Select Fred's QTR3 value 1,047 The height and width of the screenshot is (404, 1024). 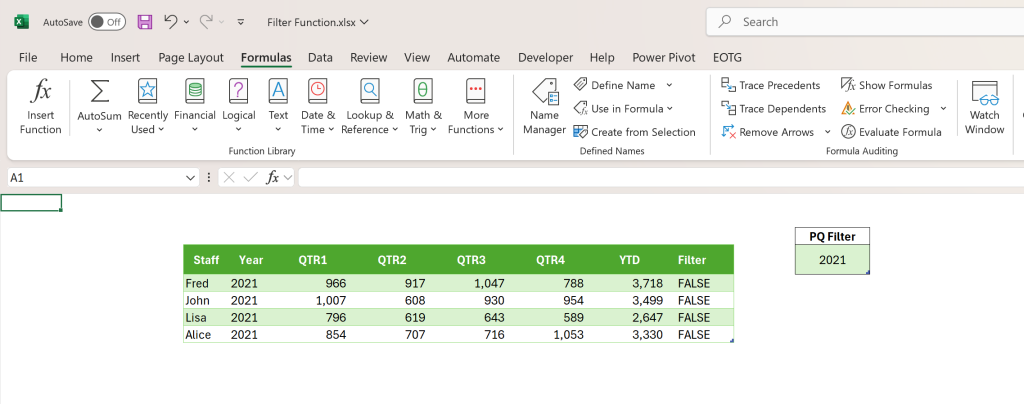471,283
